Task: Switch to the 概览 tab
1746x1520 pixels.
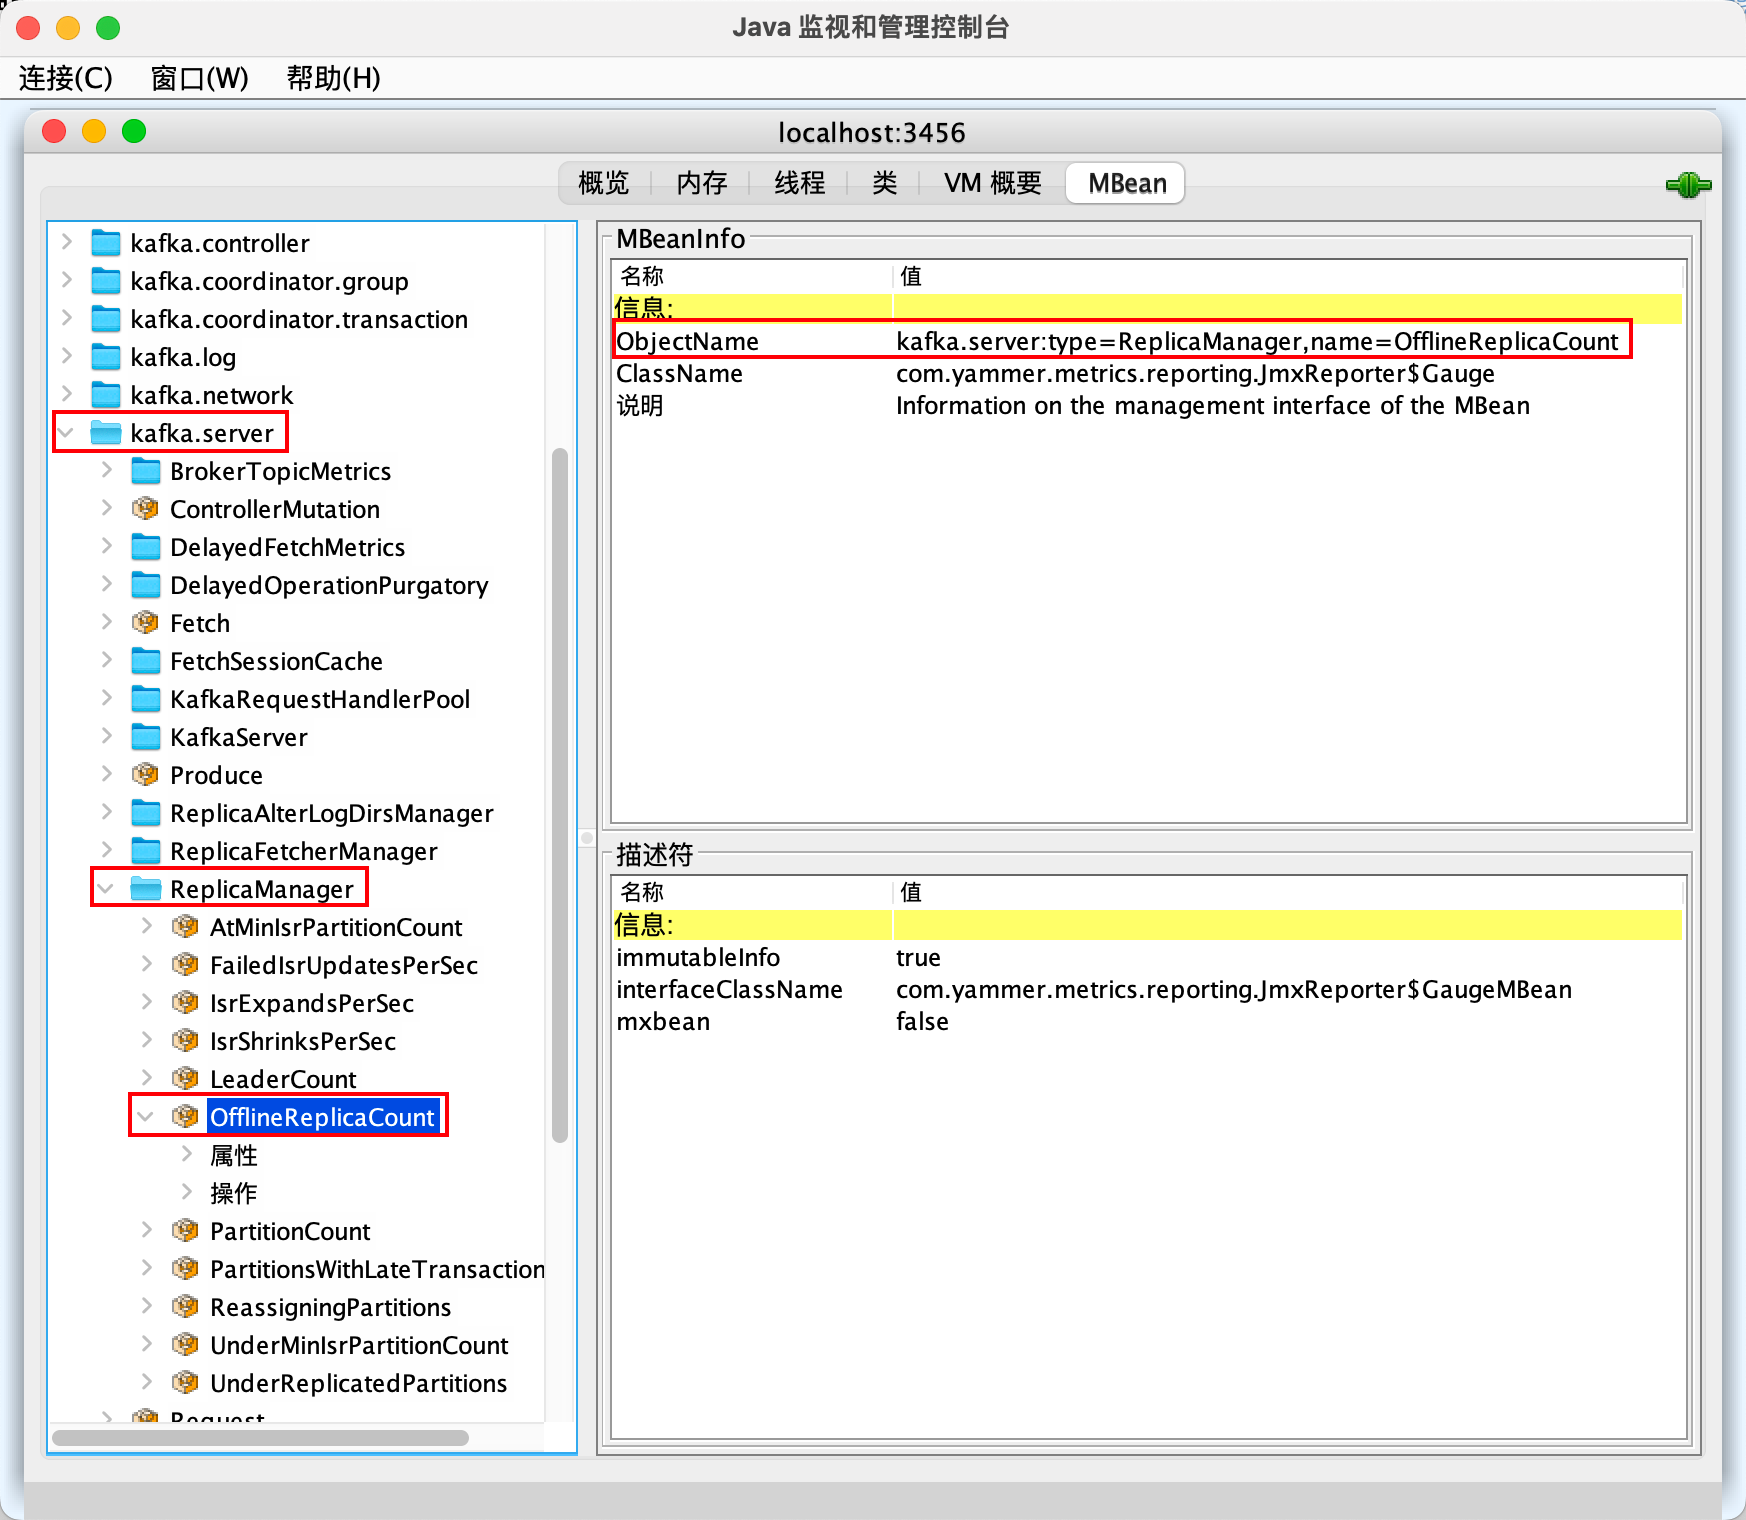Action: point(604,183)
